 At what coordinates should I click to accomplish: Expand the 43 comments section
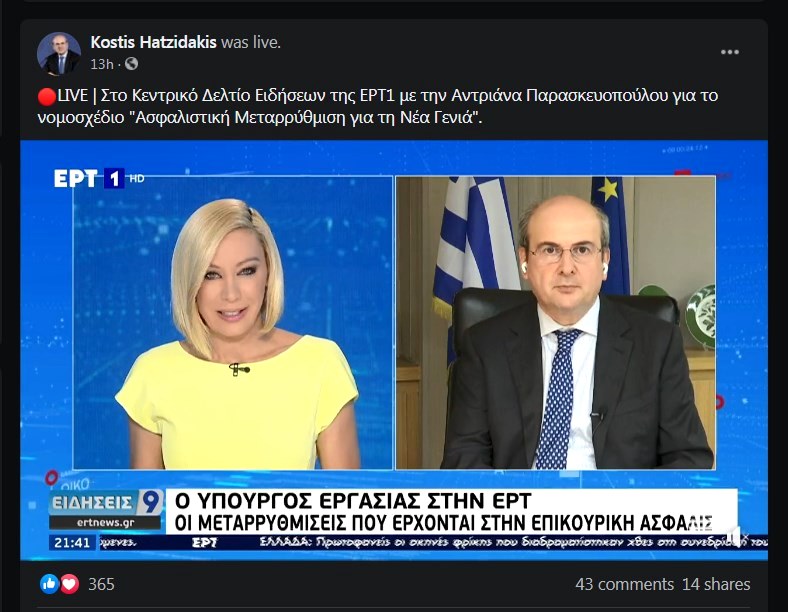(624, 584)
